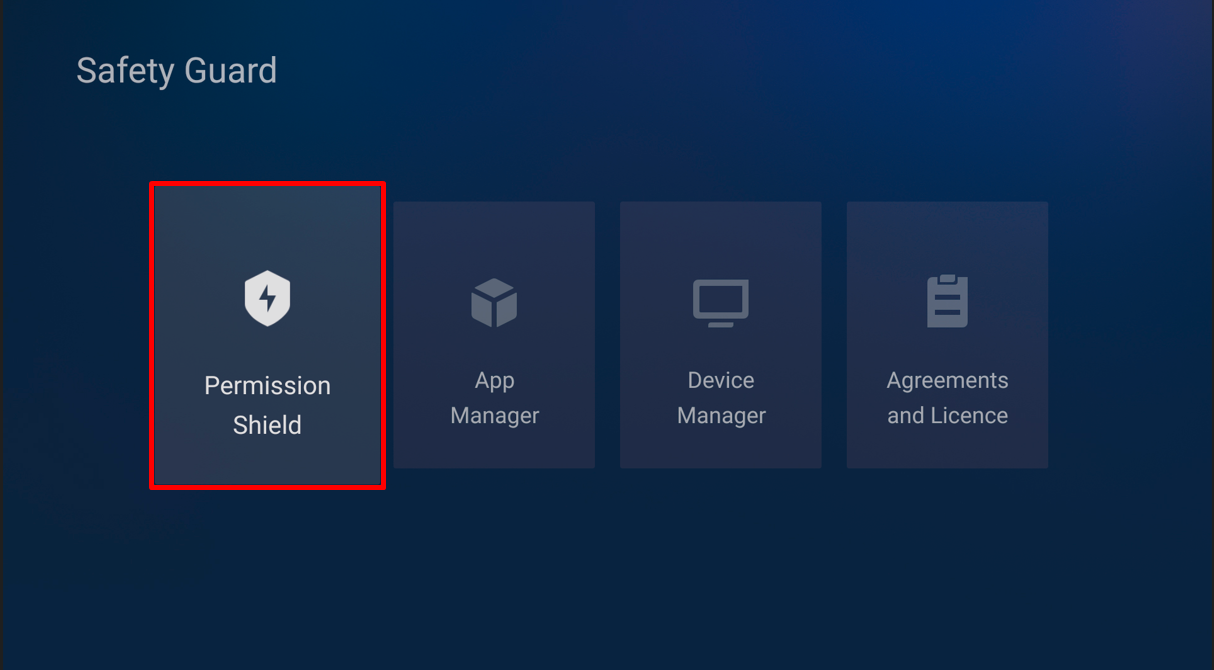Click the rightmost tile on screen

(x=947, y=335)
